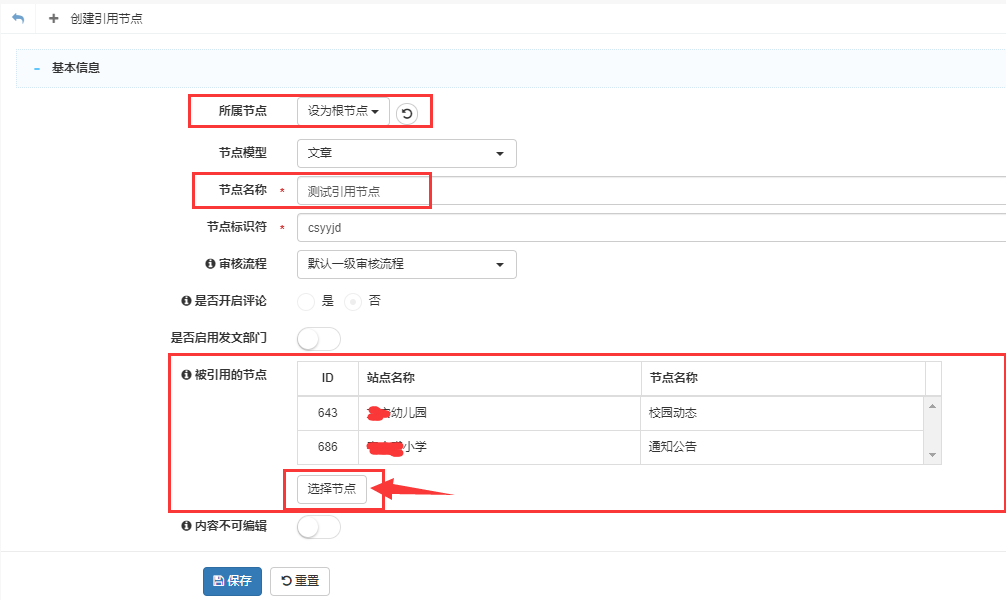Image resolution: width=1006 pixels, height=600 pixels.
Task: Open the 设为根节点 dropdown
Action: point(343,112)
